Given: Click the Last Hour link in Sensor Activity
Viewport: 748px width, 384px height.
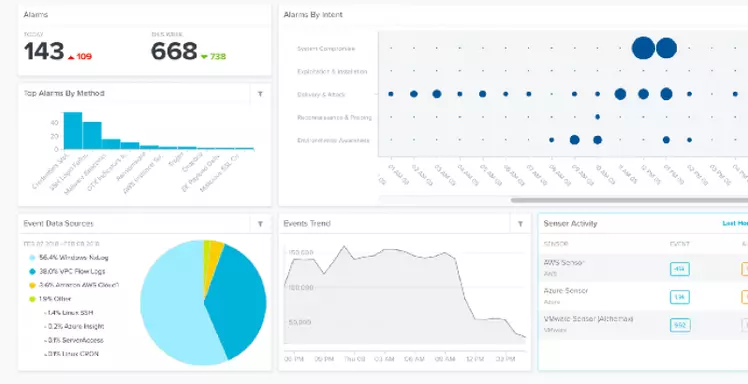Looking at the screenshot, I should 735,223.
